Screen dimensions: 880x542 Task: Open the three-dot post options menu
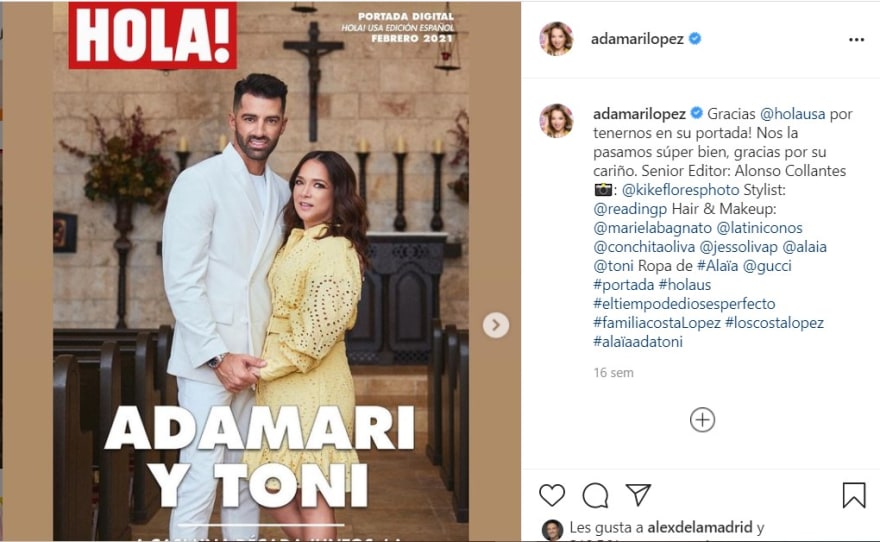856,39
